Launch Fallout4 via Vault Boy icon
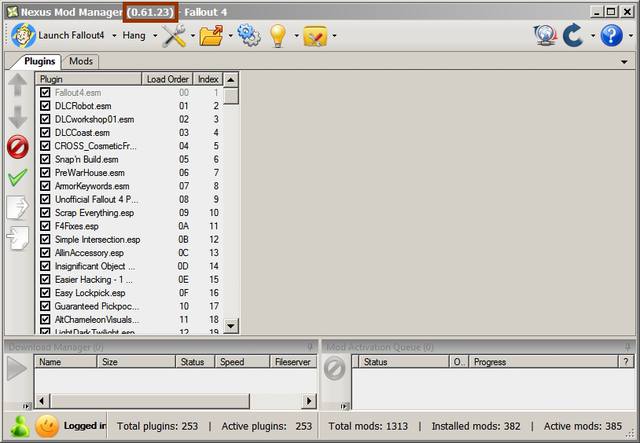The image size is (640, 443). click(x=23, y=36)
